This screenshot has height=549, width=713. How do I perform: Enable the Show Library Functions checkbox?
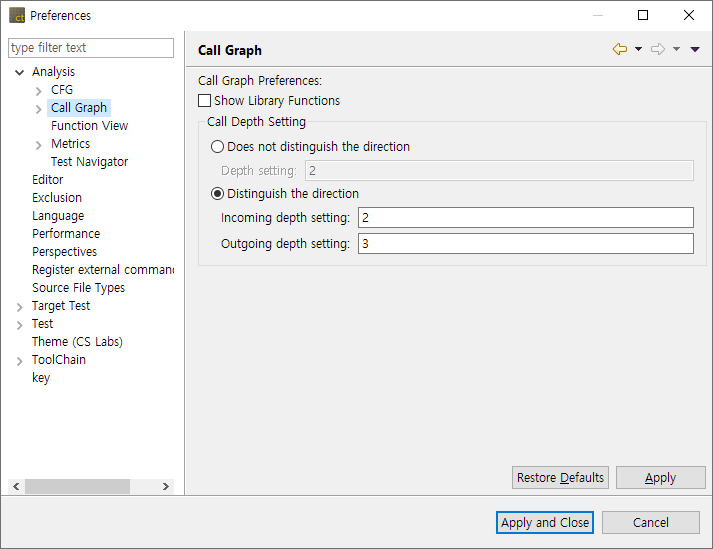[x=205, y=101]
